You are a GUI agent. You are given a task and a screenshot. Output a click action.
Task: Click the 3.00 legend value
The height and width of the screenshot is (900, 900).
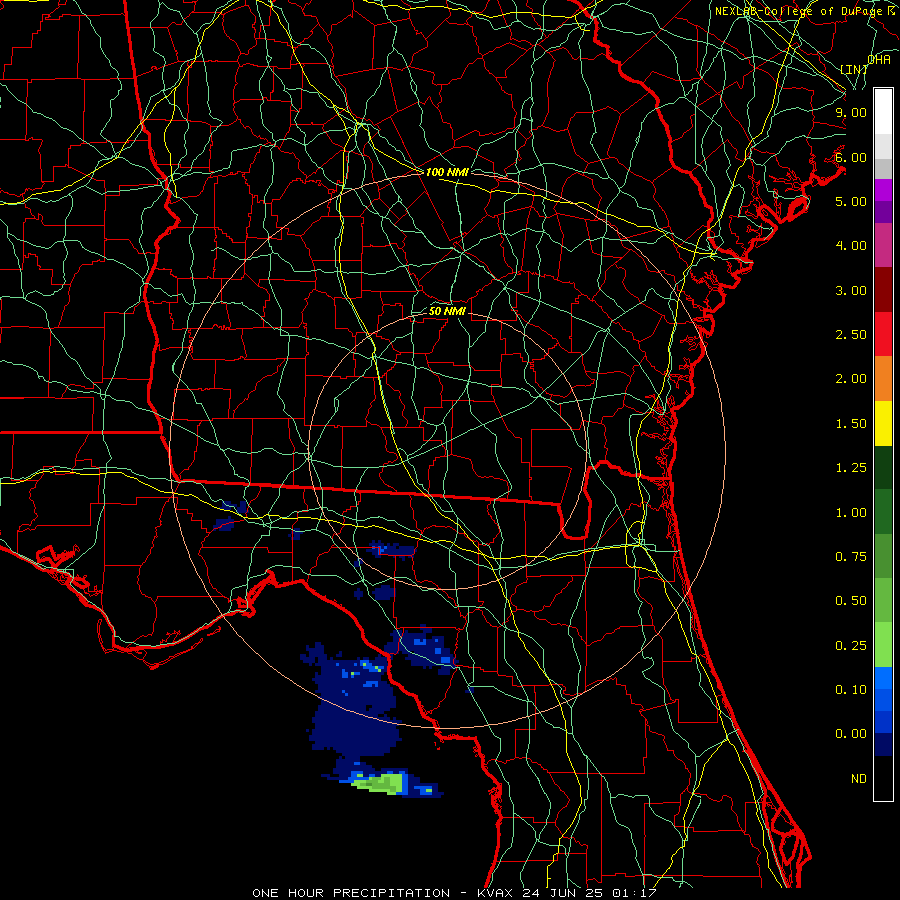coord(851,290)
